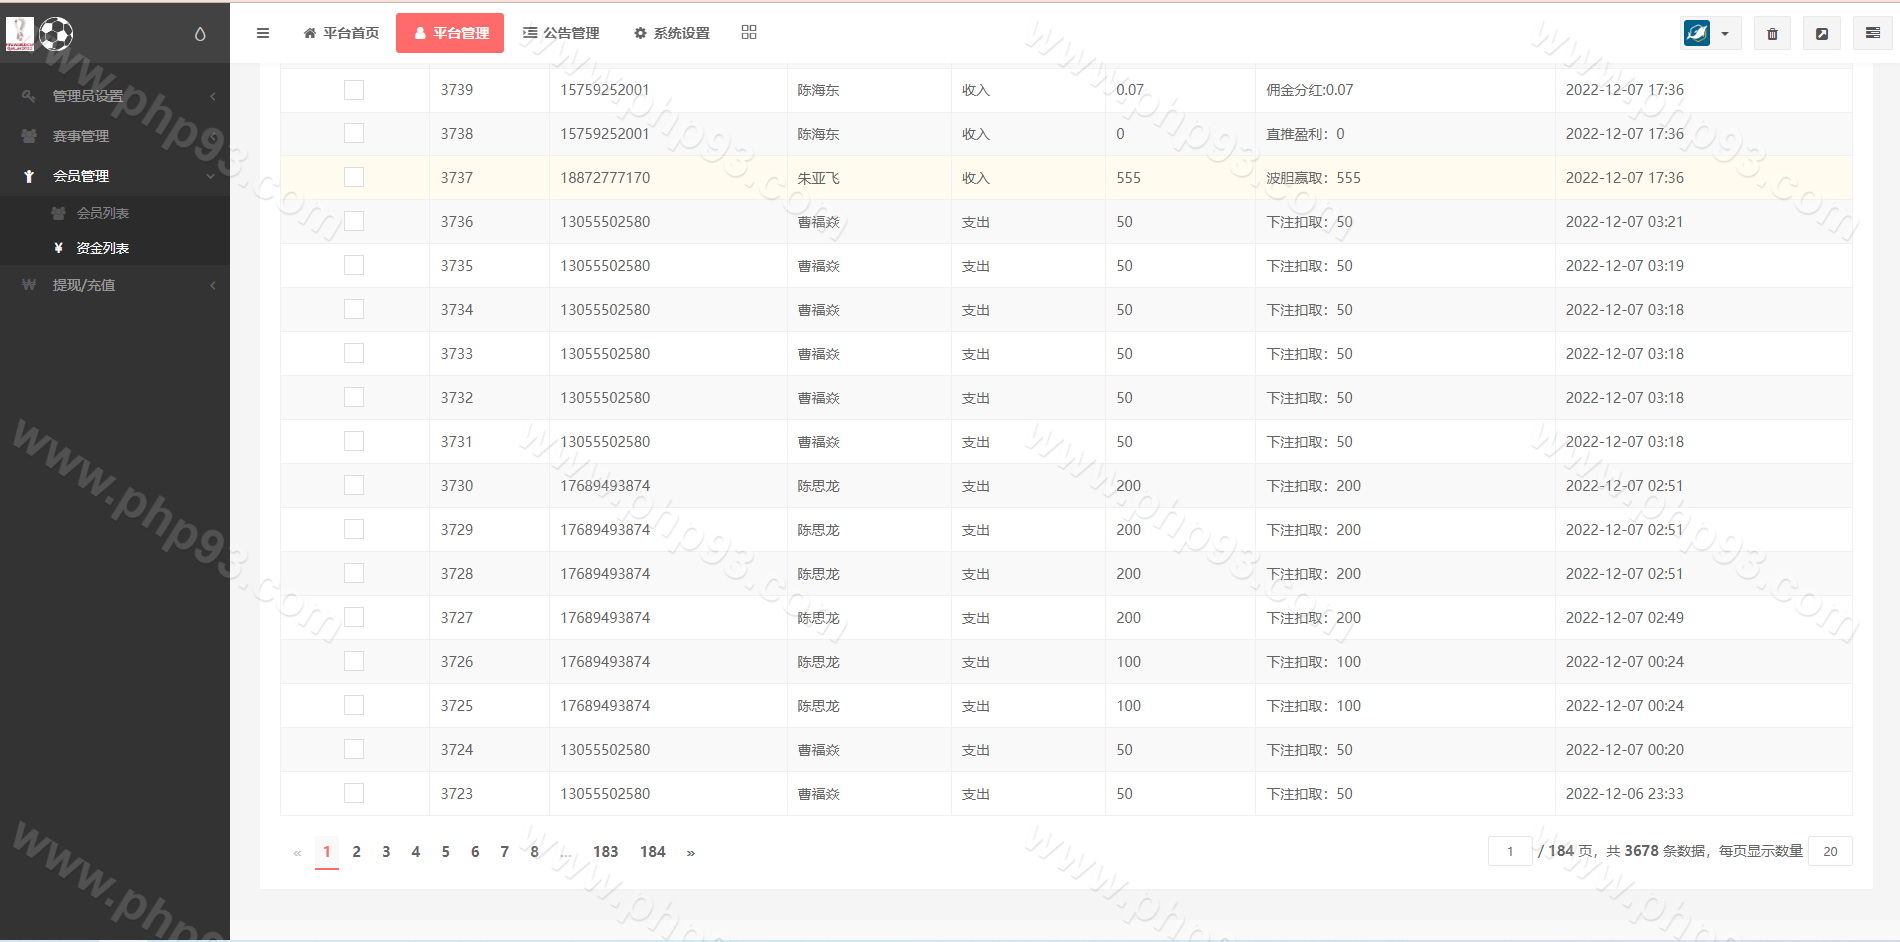Tick the checkbox for row 3737
Image resolution: width=1900 pixels, height=942 pixels.
point(354,178)
